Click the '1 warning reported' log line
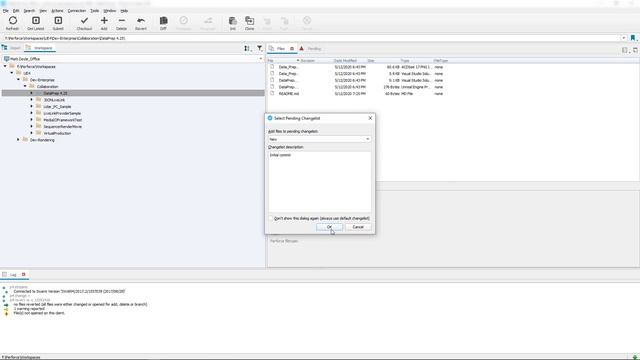 point(29,309)
